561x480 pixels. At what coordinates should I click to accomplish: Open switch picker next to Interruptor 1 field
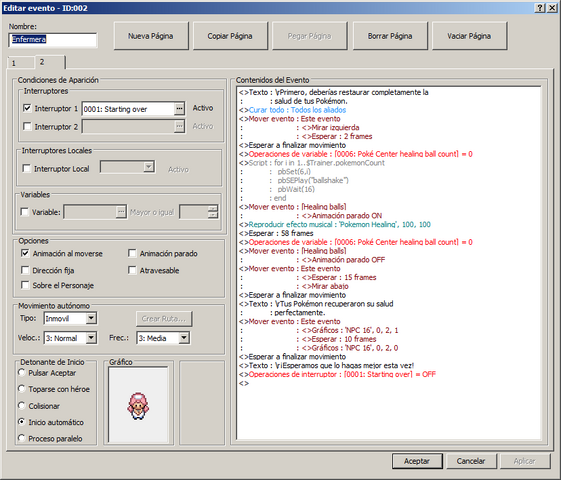pyautogui.click(x=179, y=109)
